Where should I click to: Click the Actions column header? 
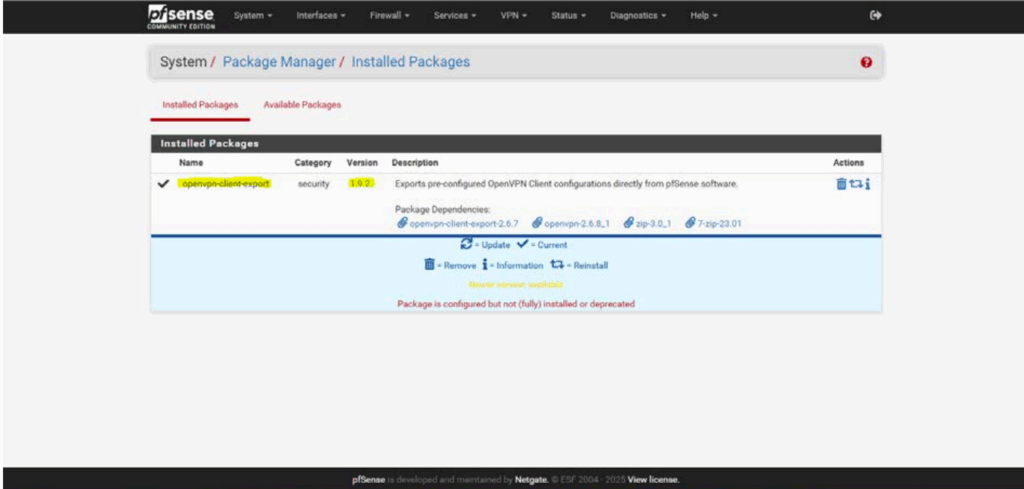pos(848,163)
